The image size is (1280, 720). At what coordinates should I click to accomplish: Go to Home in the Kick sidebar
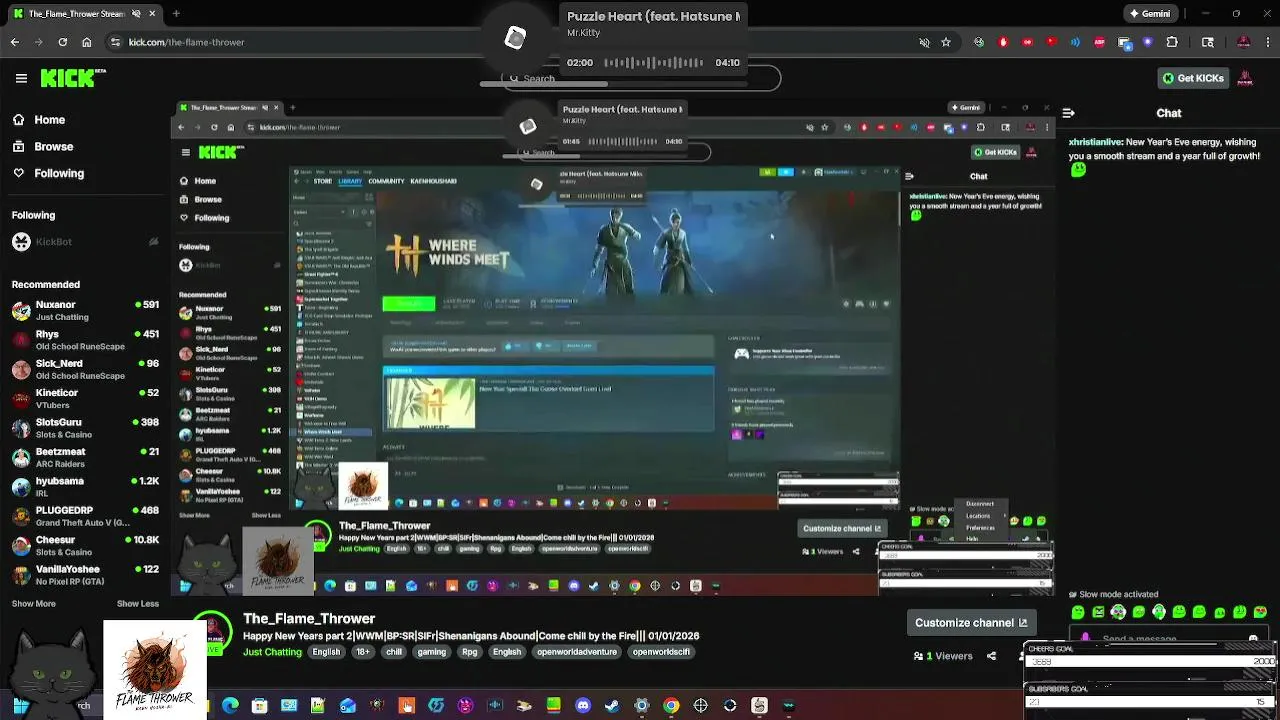pyautogui.click(x=39, y=120)
